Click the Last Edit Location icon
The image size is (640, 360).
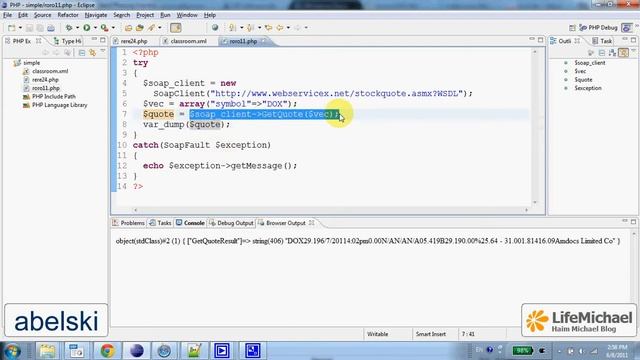click(x=268, y=28)
